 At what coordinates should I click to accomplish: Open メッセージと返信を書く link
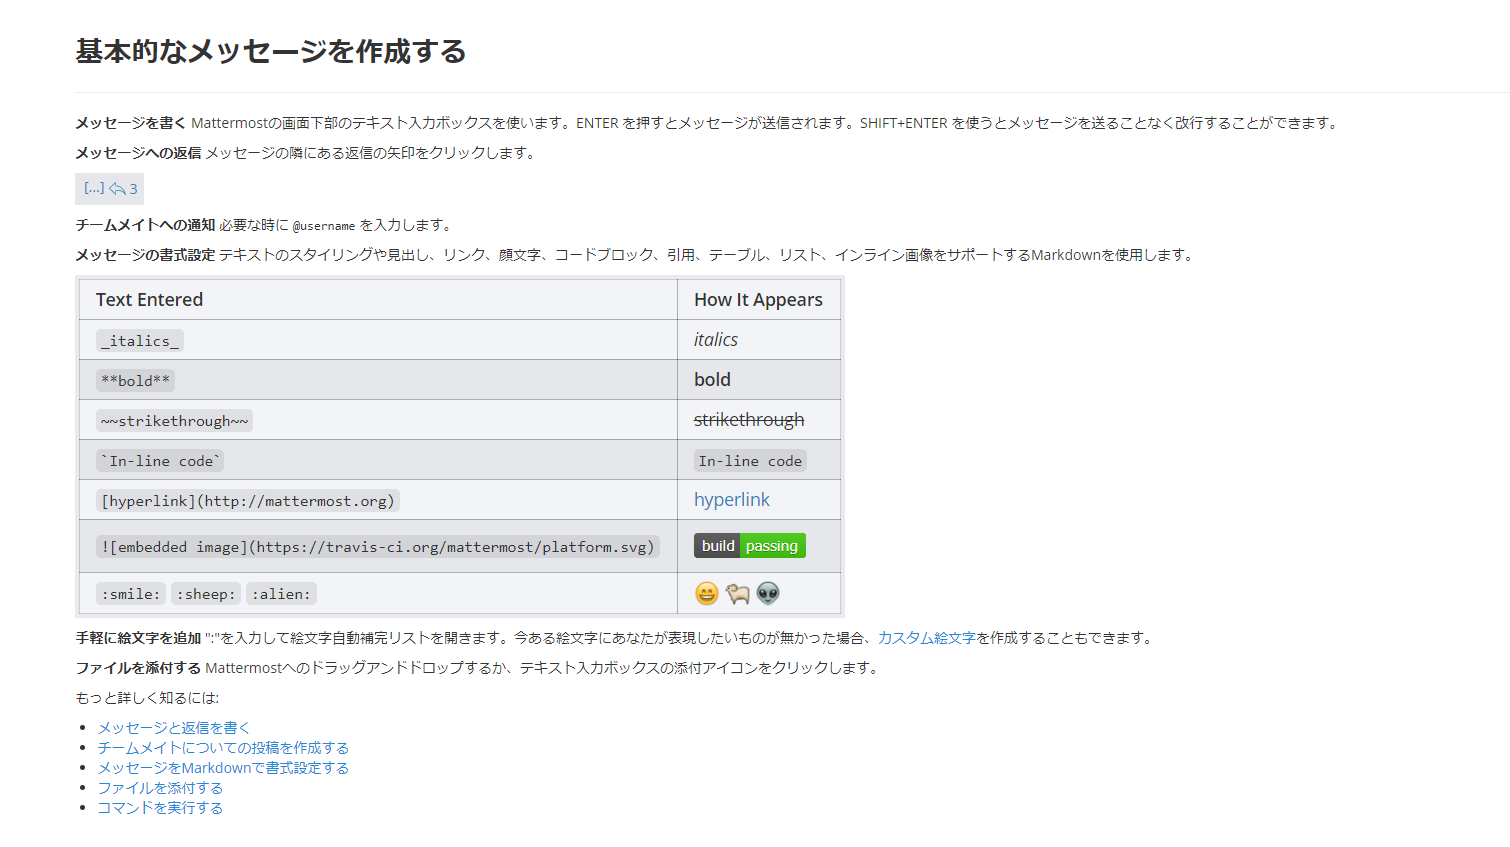(x=172, y=727)
